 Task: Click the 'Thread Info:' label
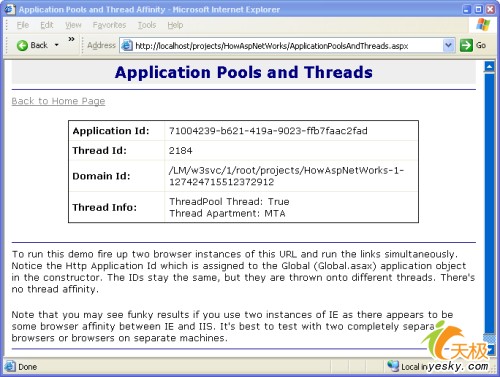click(104, 207)
